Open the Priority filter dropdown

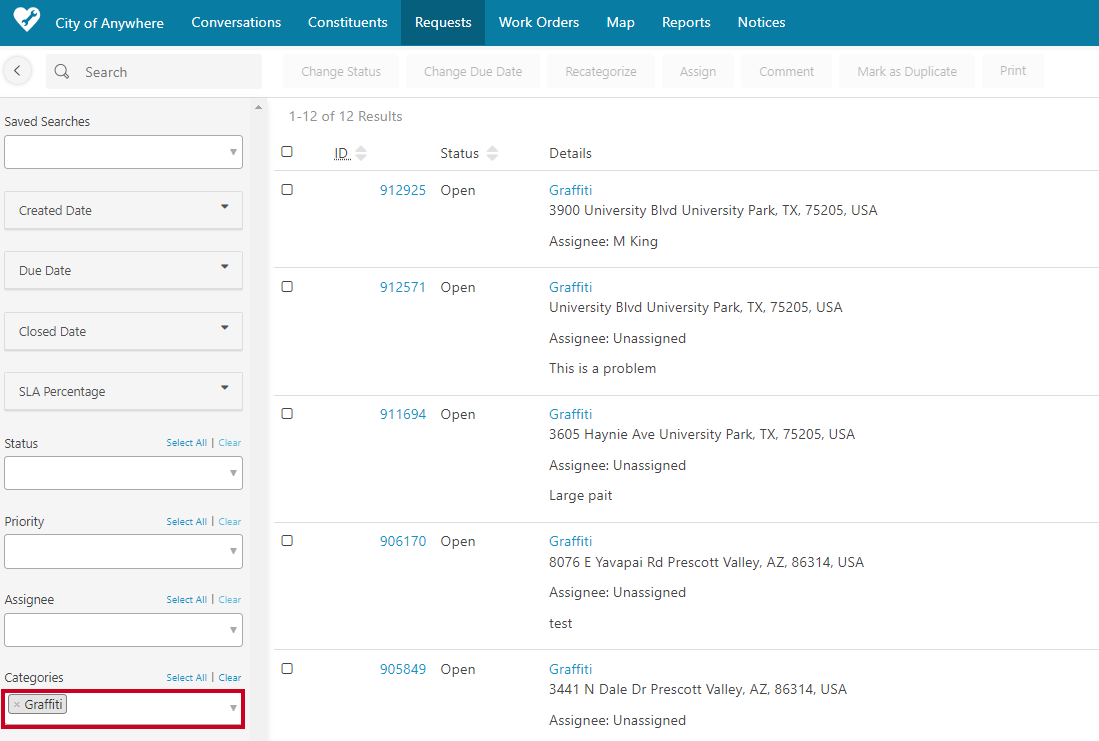(123, 552)
